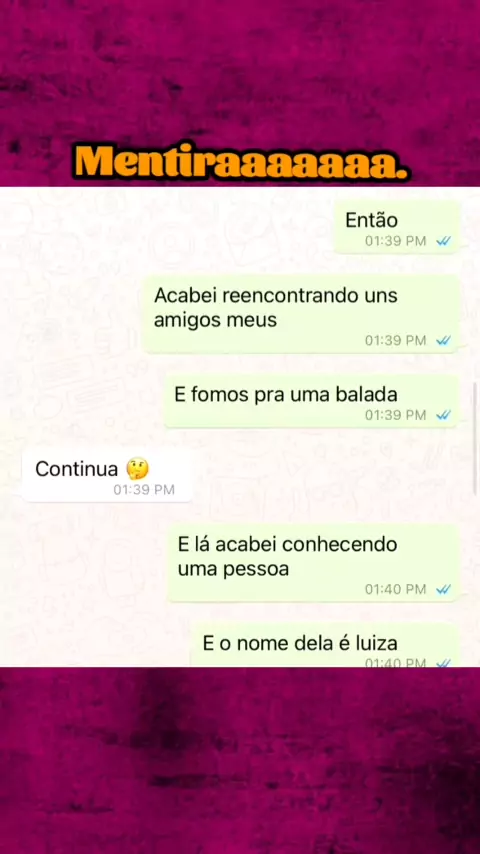Select the 'E lá acabei conhecendo uma pessoa' bubble
Viewport: 480px width, 854px height.
[x=313, y=563]
